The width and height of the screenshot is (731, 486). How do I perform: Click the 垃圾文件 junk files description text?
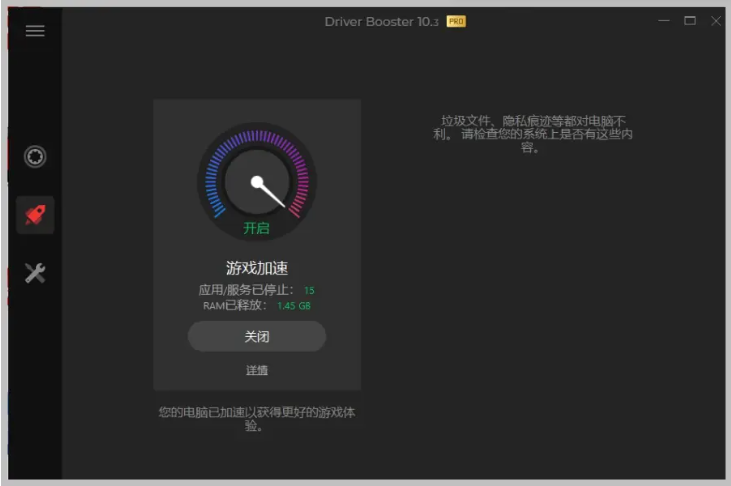click(x=533, y=134)
